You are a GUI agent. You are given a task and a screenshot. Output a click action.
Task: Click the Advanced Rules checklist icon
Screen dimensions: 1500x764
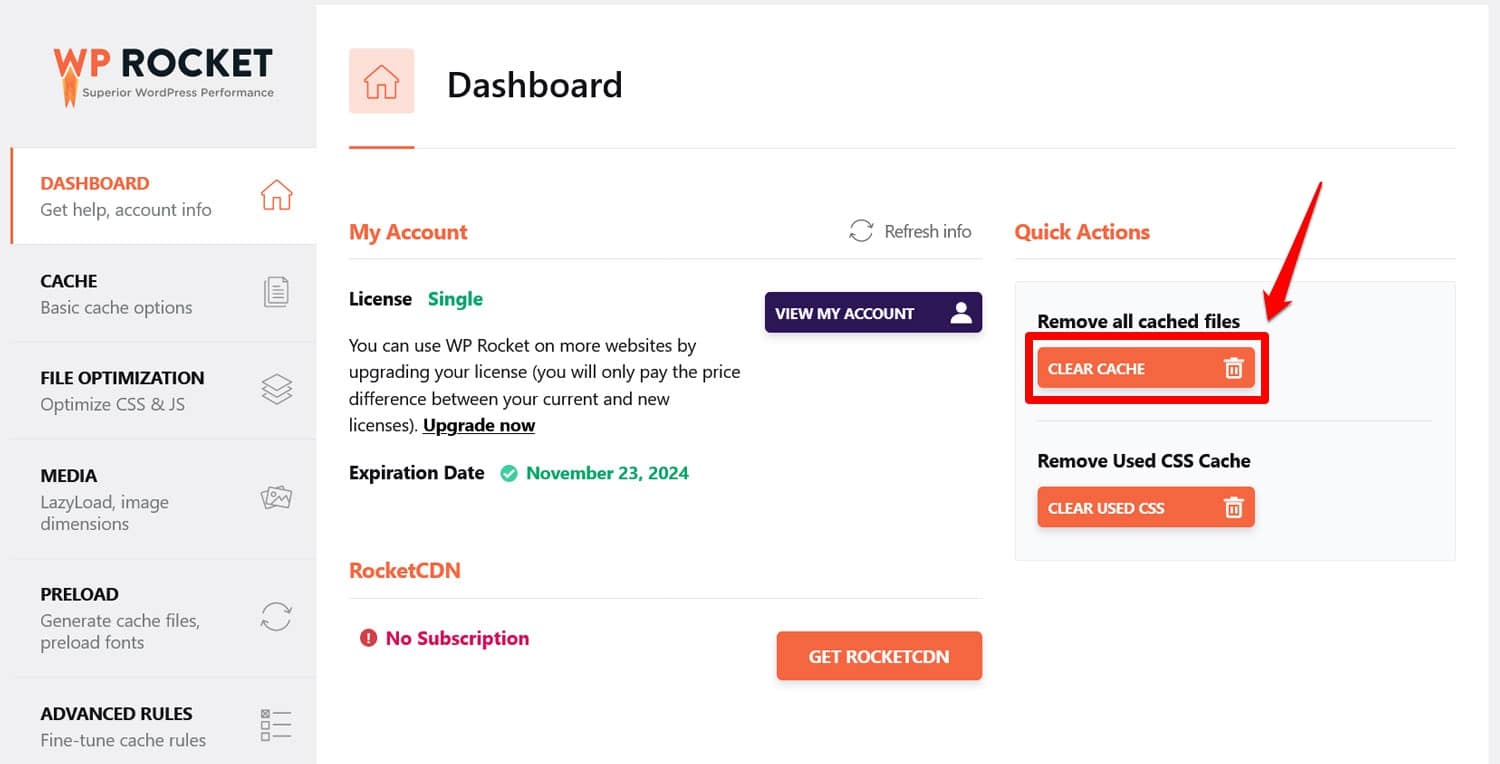tap(276, 725)
